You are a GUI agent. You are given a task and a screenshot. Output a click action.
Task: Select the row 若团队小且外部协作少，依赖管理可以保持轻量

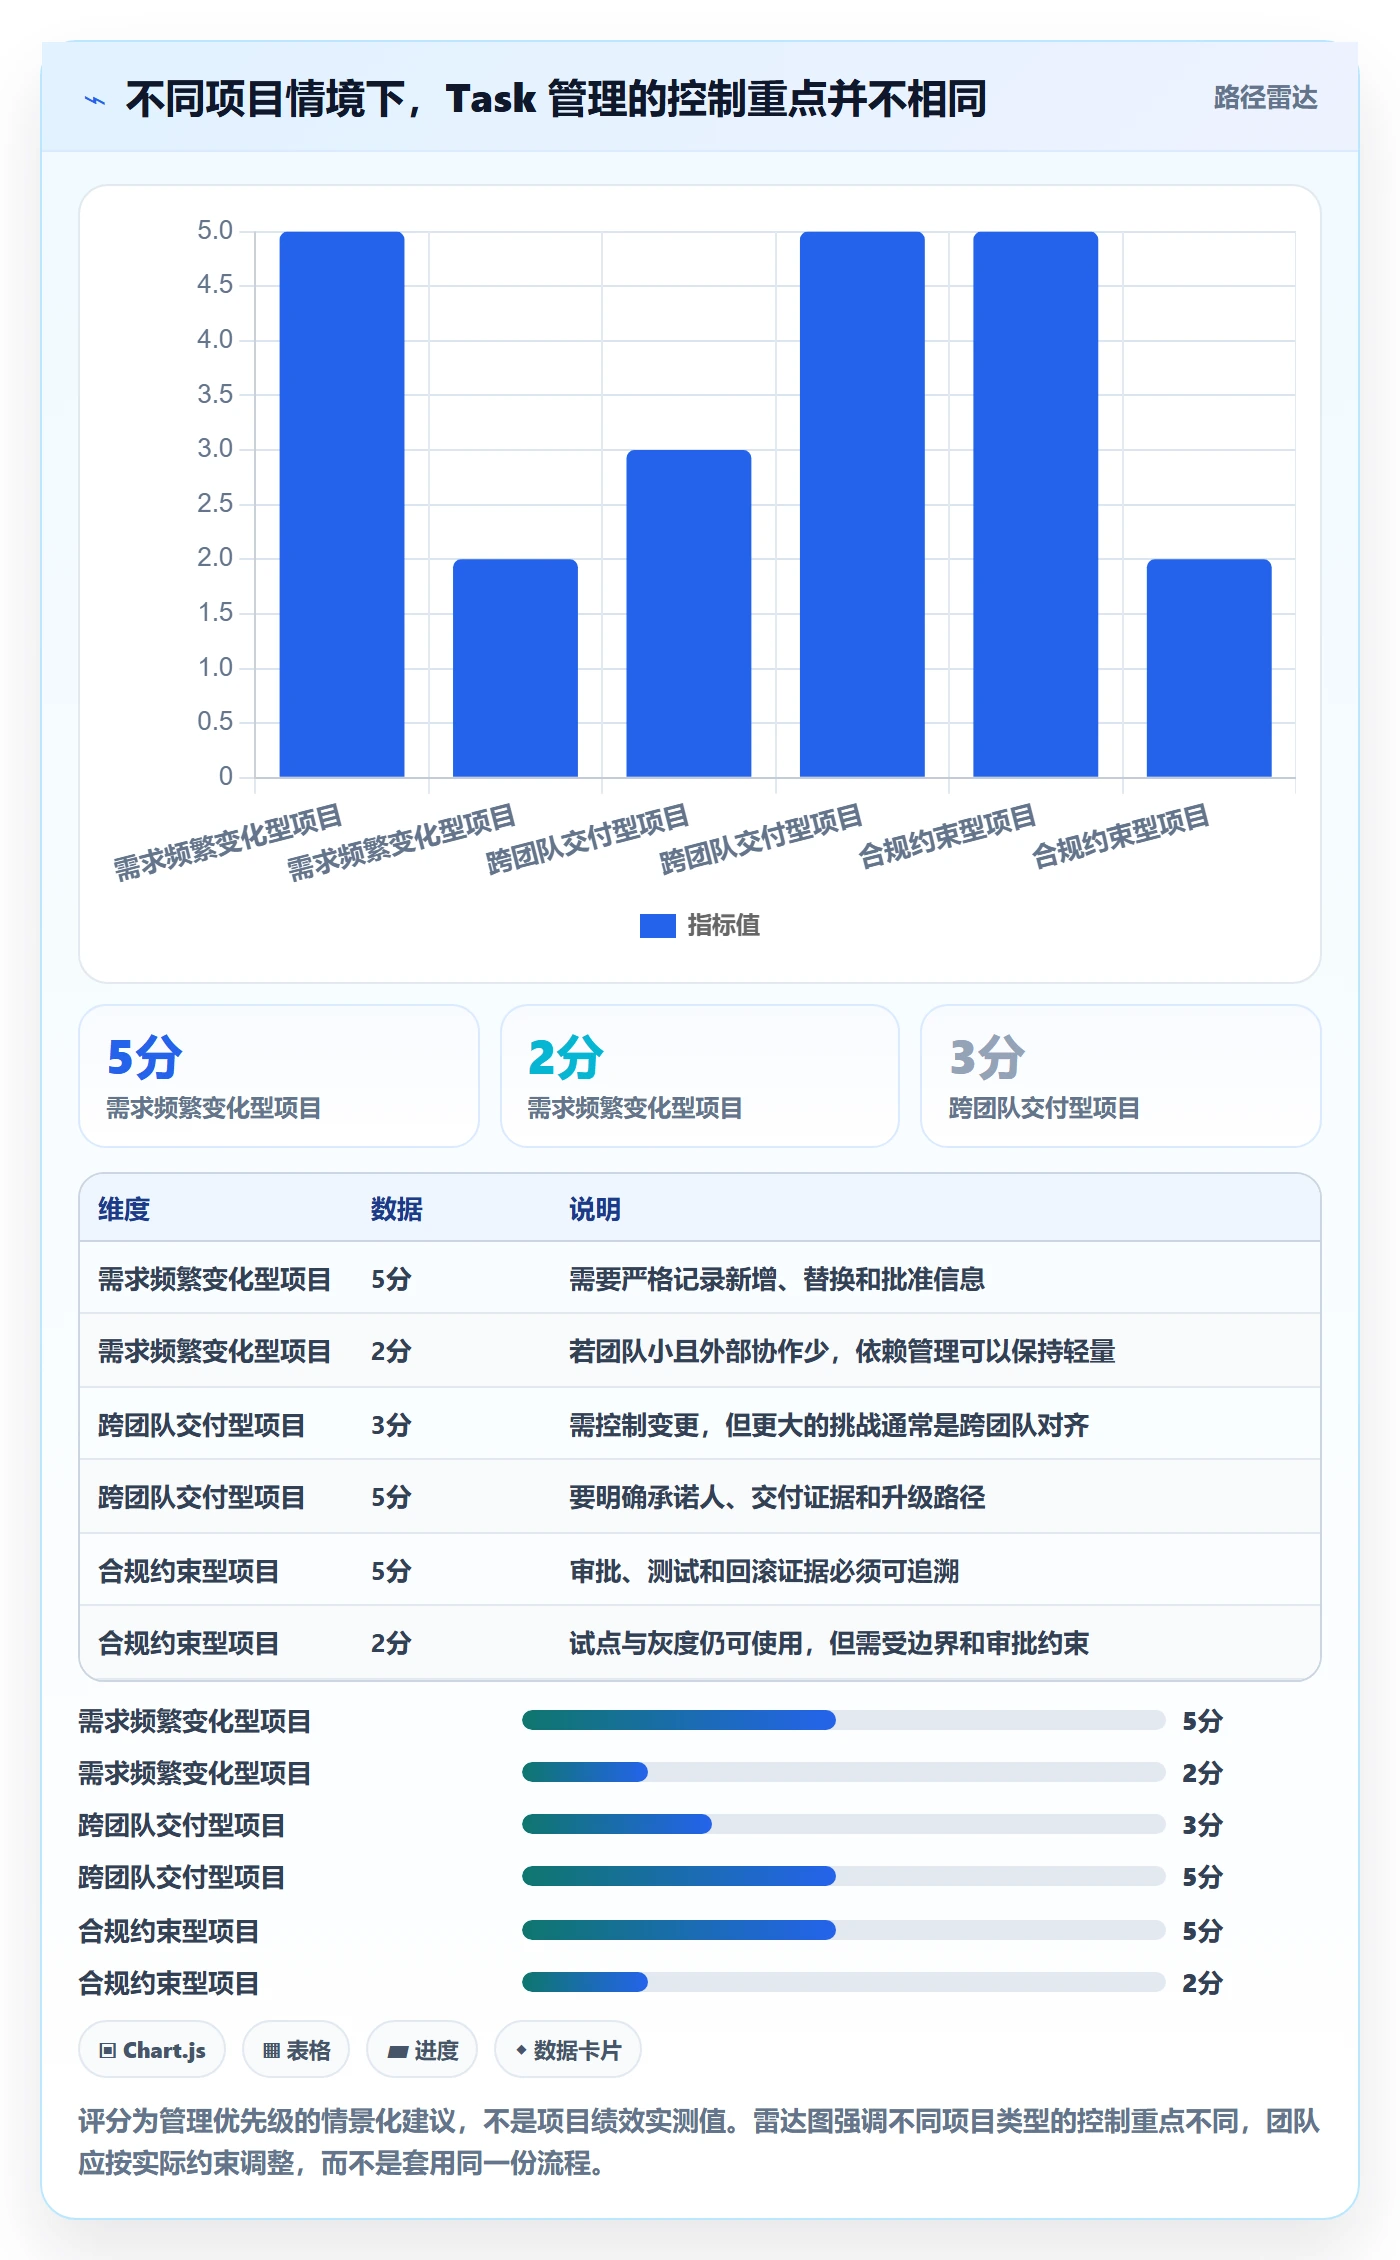click(x=700, y=1351)
